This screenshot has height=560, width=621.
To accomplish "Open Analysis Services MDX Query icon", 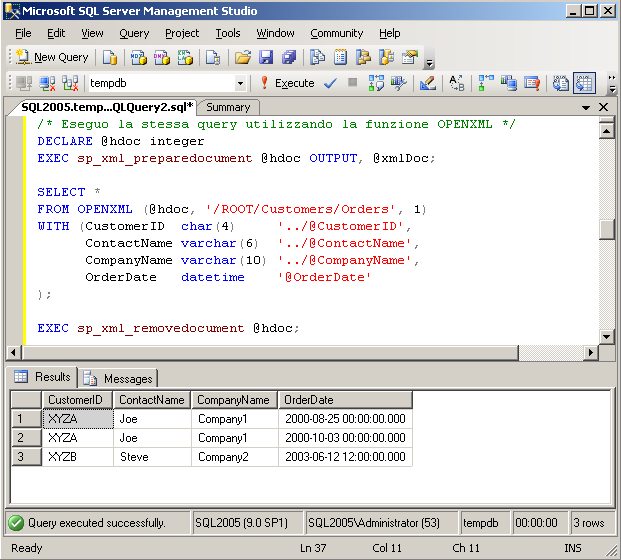I will [x=139, y=57].
